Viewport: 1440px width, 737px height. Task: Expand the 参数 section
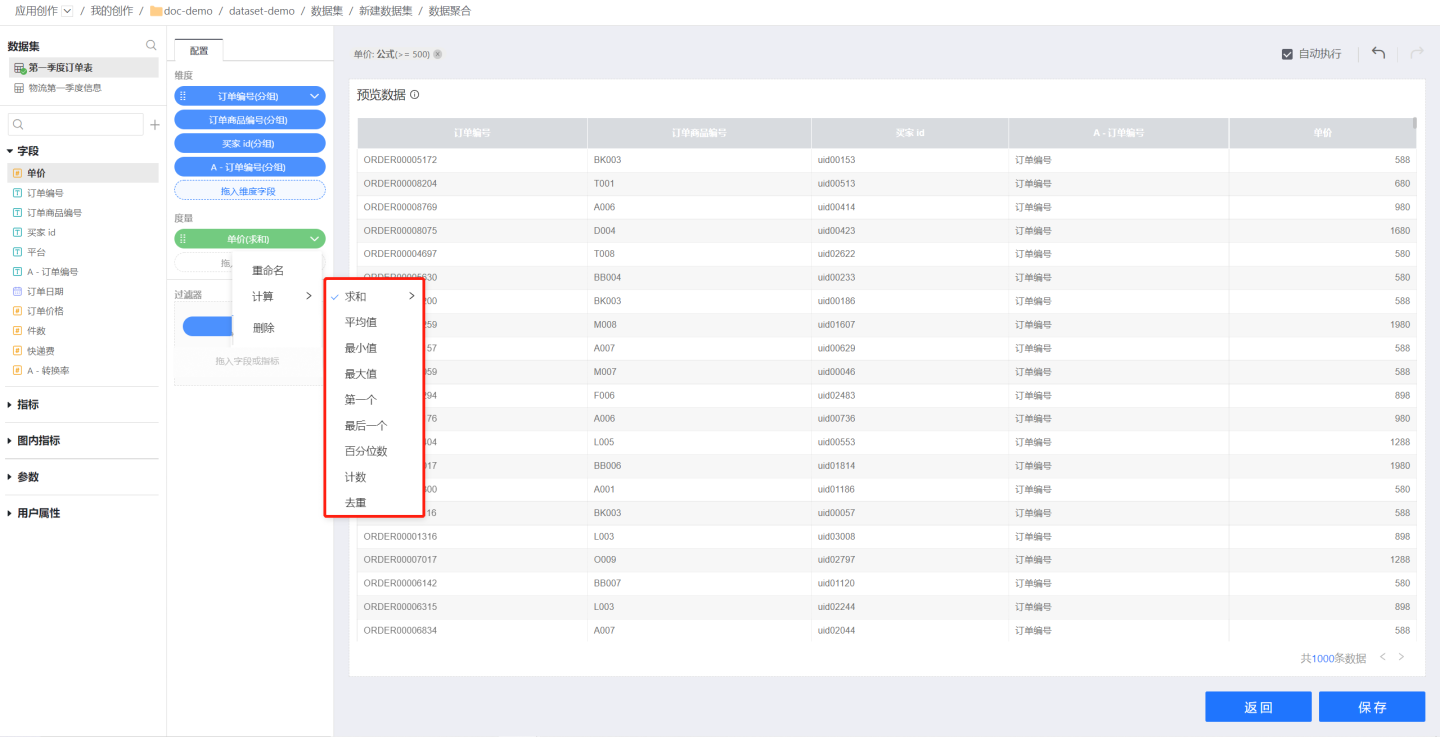coord(28,477)
